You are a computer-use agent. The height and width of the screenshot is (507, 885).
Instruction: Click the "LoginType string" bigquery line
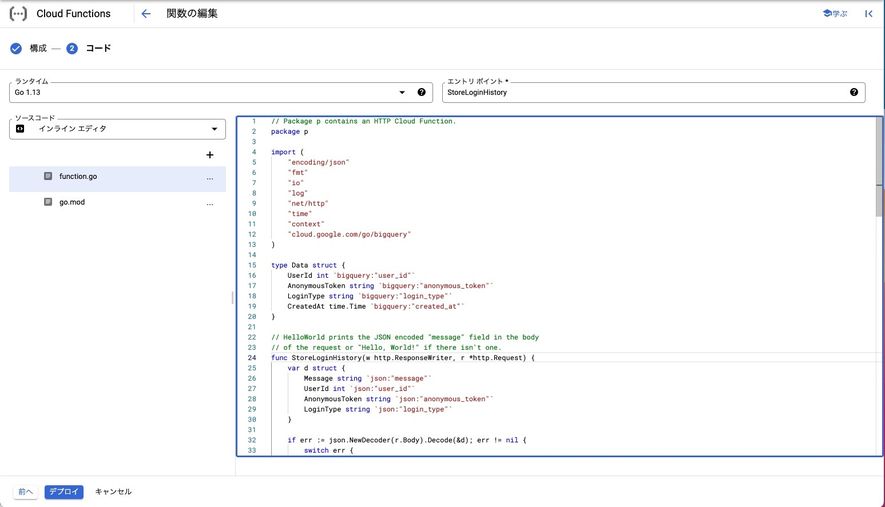pyautogui.click(x=370, y=296)
